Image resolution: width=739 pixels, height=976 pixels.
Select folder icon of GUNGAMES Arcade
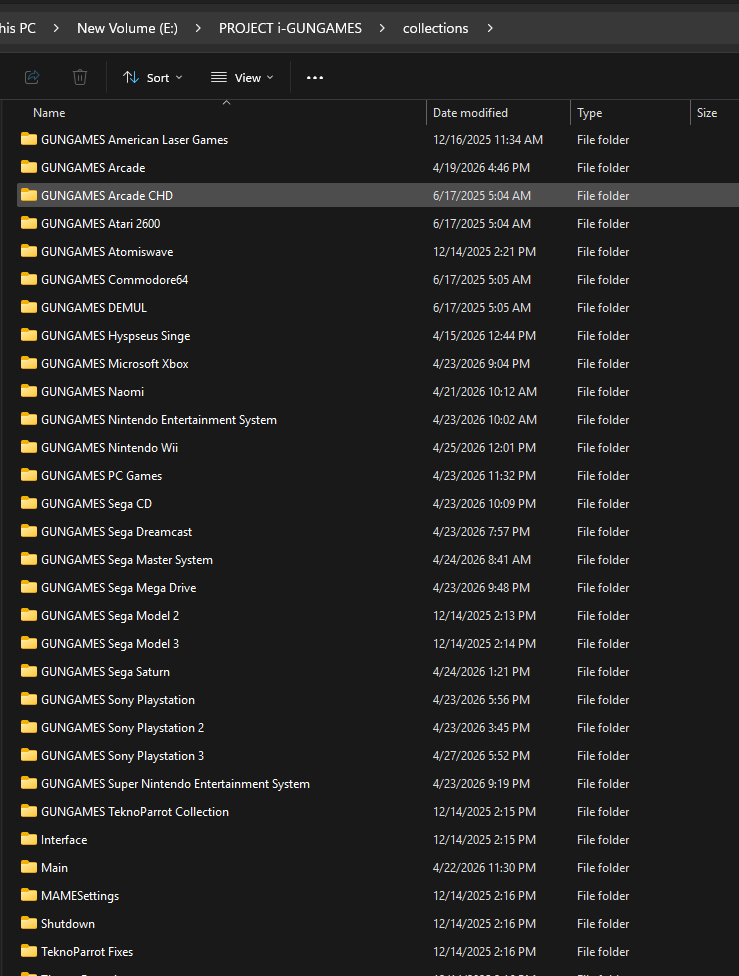coord(29,167)
